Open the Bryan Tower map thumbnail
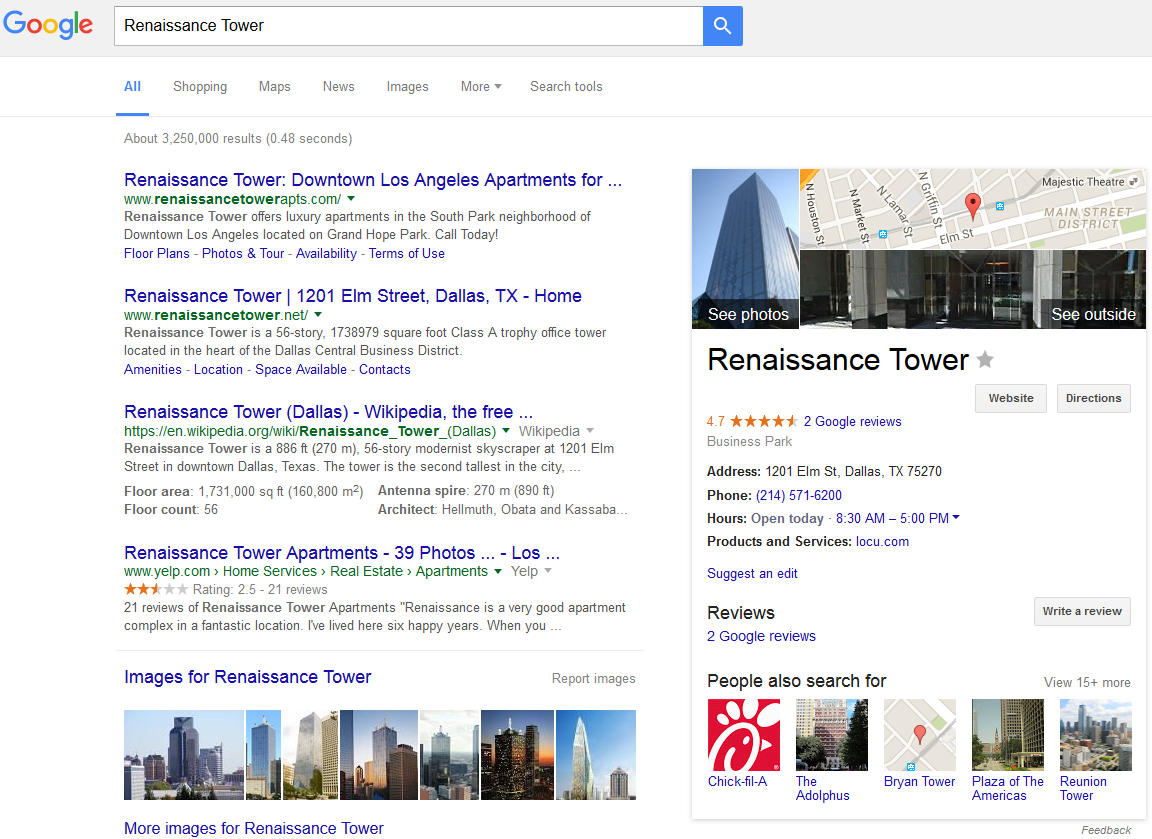This screenshot has width=1152, height=839. [x=919, y=735]
